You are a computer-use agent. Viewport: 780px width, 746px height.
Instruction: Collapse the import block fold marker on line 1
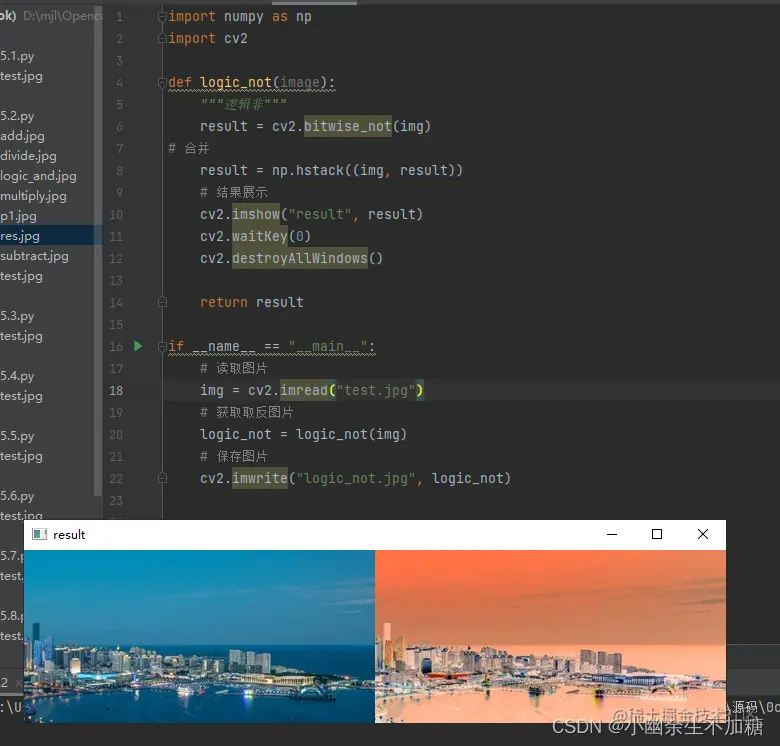(162, 16)
